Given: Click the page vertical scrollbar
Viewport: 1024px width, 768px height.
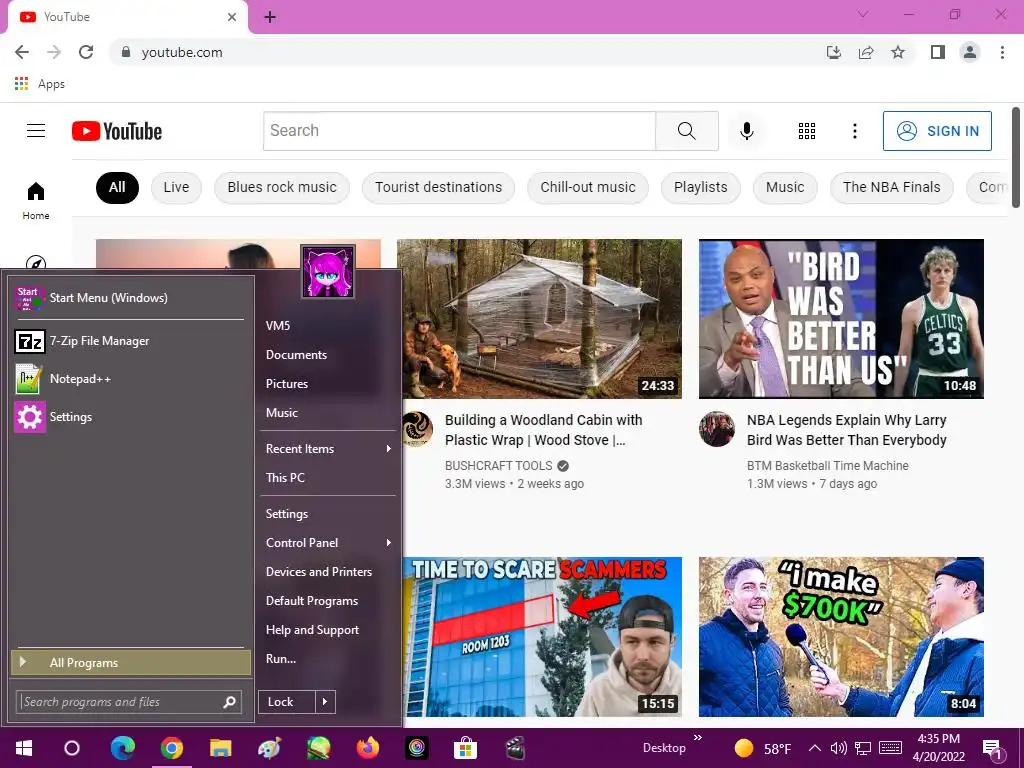Looking at the screenshot, I should tap(1016, 157).
